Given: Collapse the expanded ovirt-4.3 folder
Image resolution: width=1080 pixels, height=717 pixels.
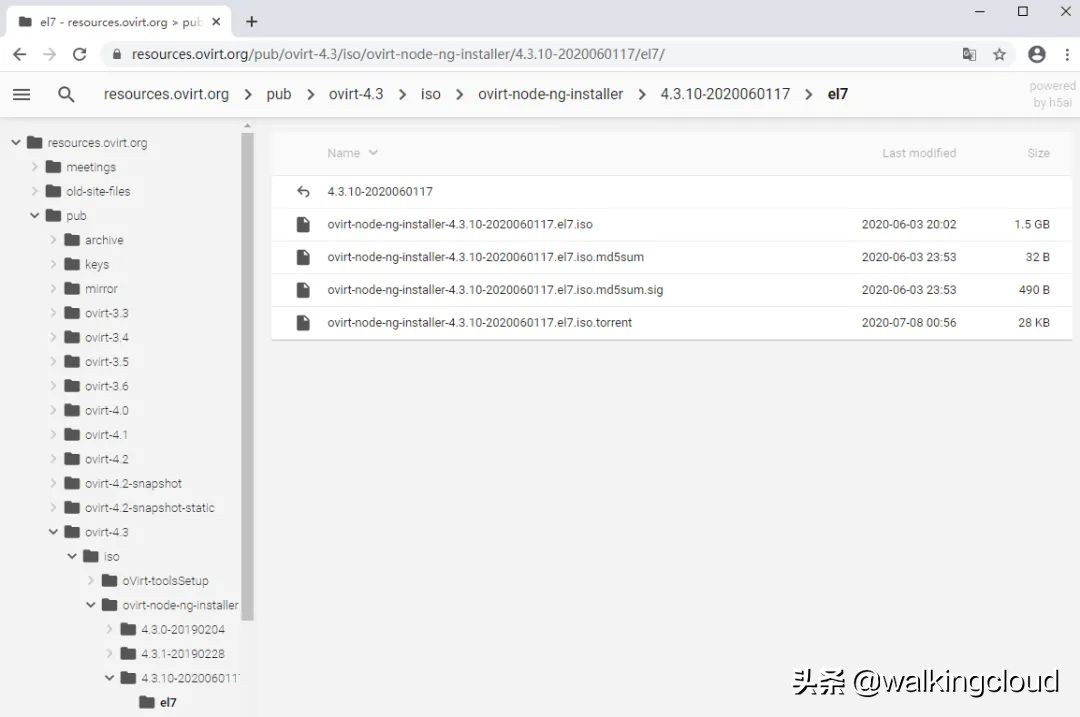Looking at the screenshot, I should point(54,531).
